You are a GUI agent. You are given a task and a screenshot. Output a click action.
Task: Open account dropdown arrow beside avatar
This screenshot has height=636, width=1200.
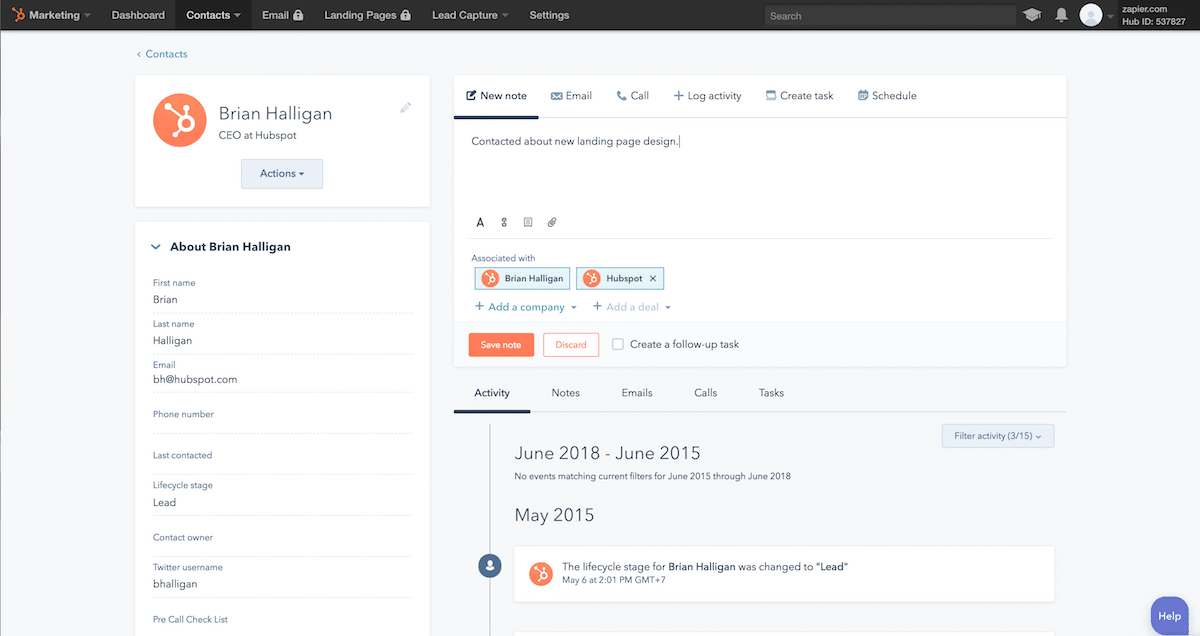coord(1110,16)
